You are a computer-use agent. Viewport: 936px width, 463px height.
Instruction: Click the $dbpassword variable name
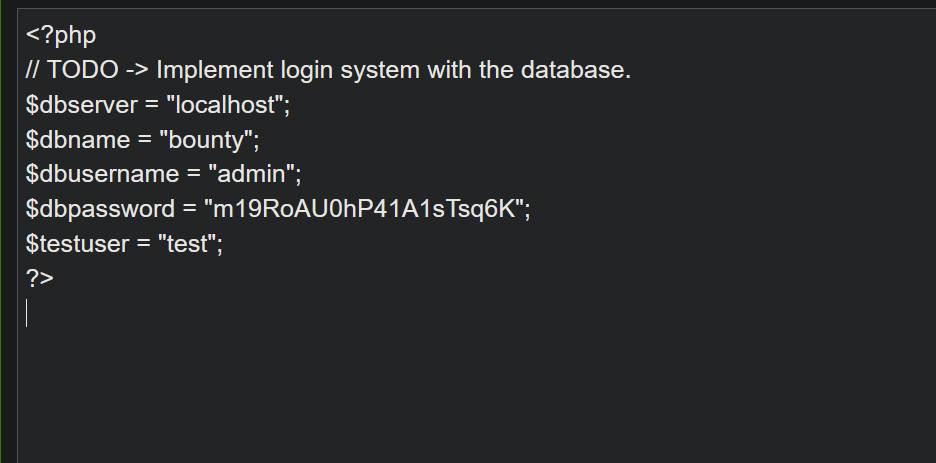[100, 209]
